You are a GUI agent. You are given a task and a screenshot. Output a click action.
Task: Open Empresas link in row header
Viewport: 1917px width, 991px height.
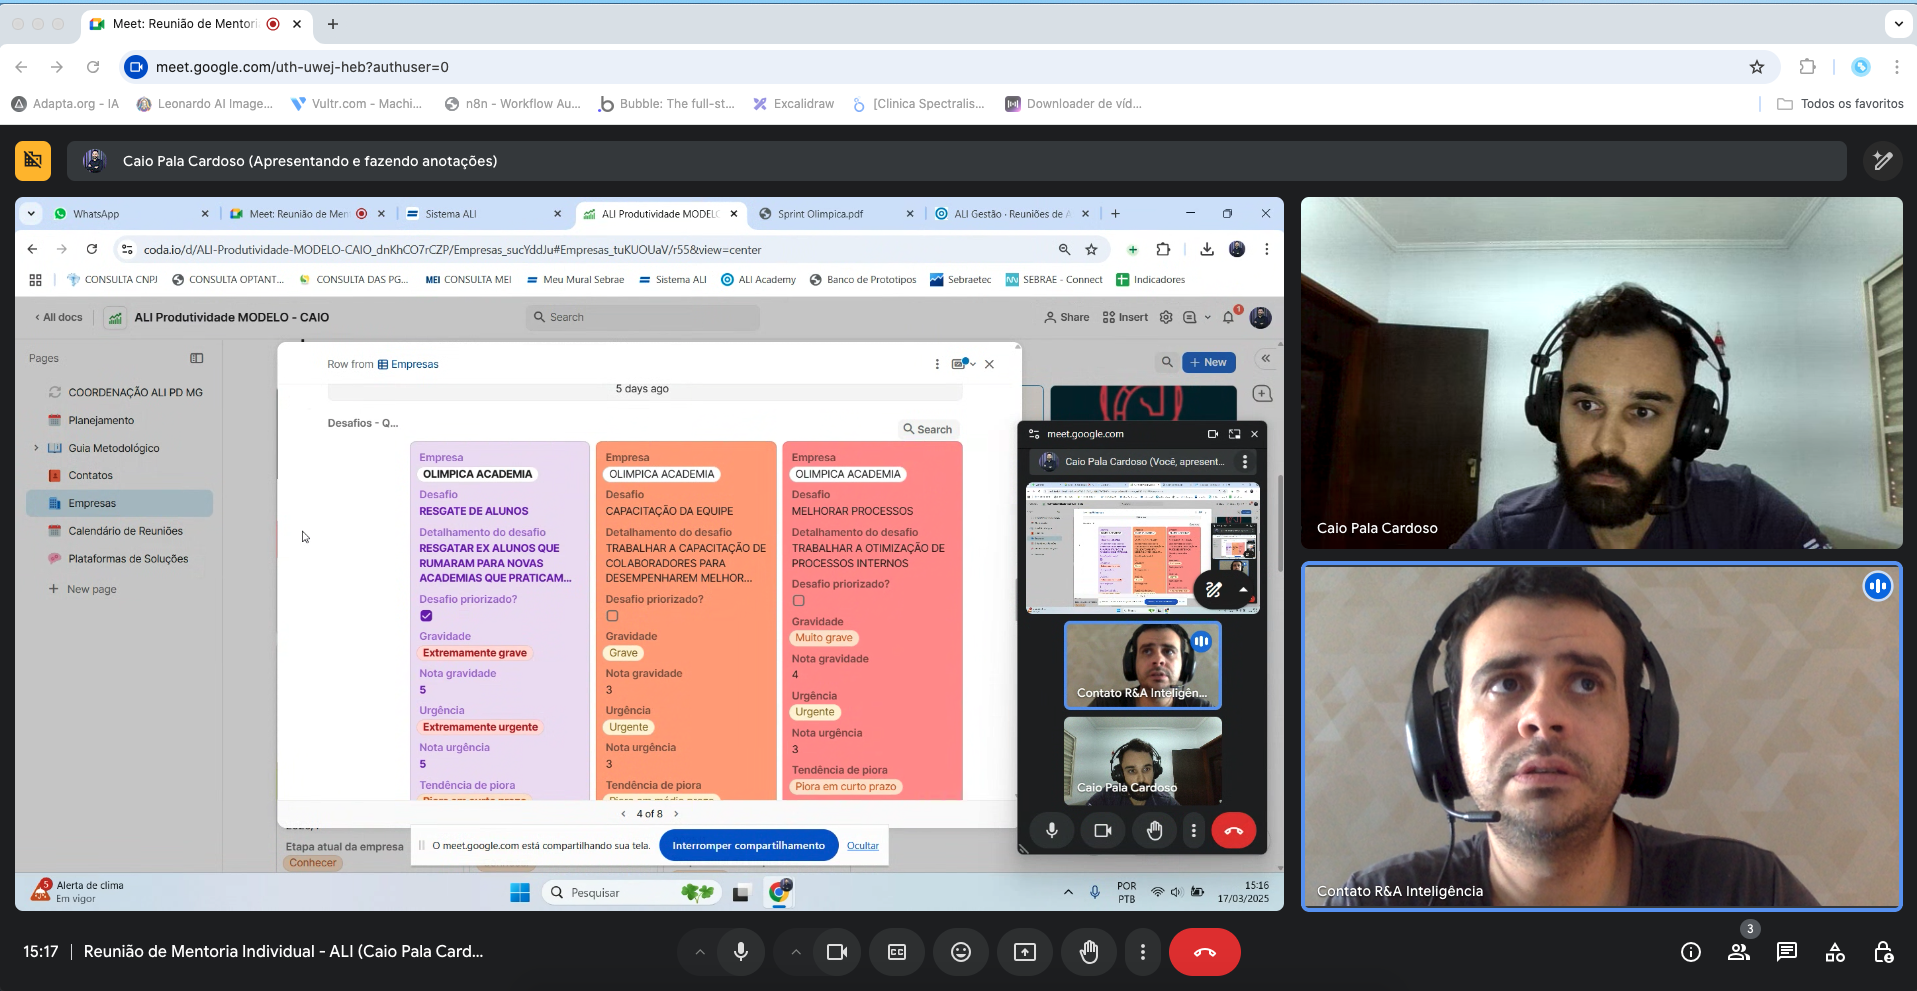408,365
